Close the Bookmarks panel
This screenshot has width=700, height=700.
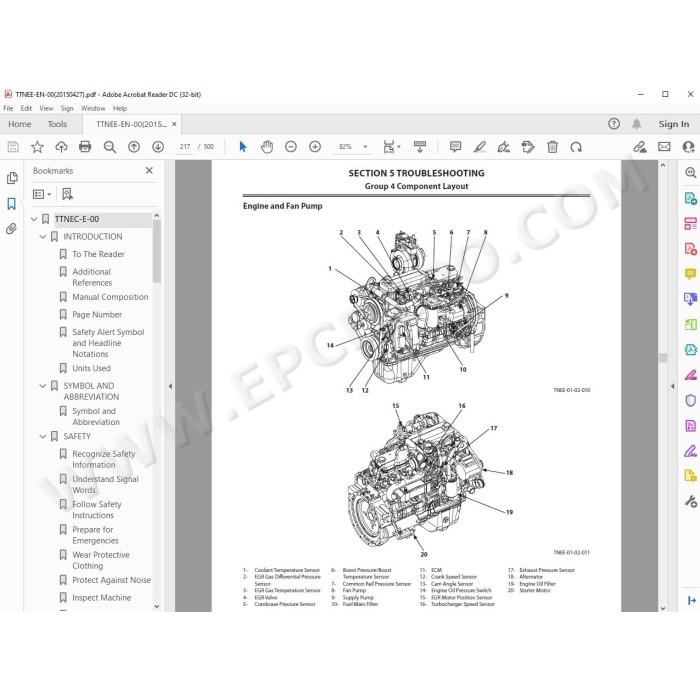coord(149,170)
